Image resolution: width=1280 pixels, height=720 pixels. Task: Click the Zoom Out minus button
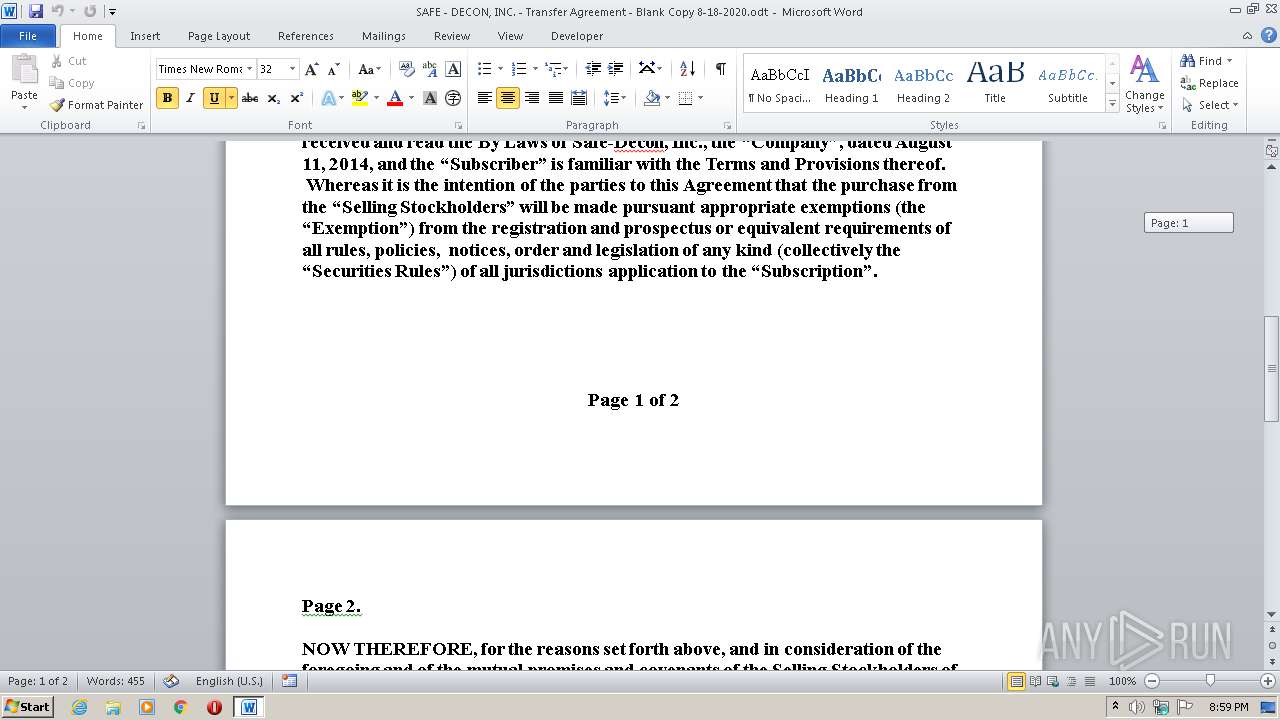pos(1152,681)
